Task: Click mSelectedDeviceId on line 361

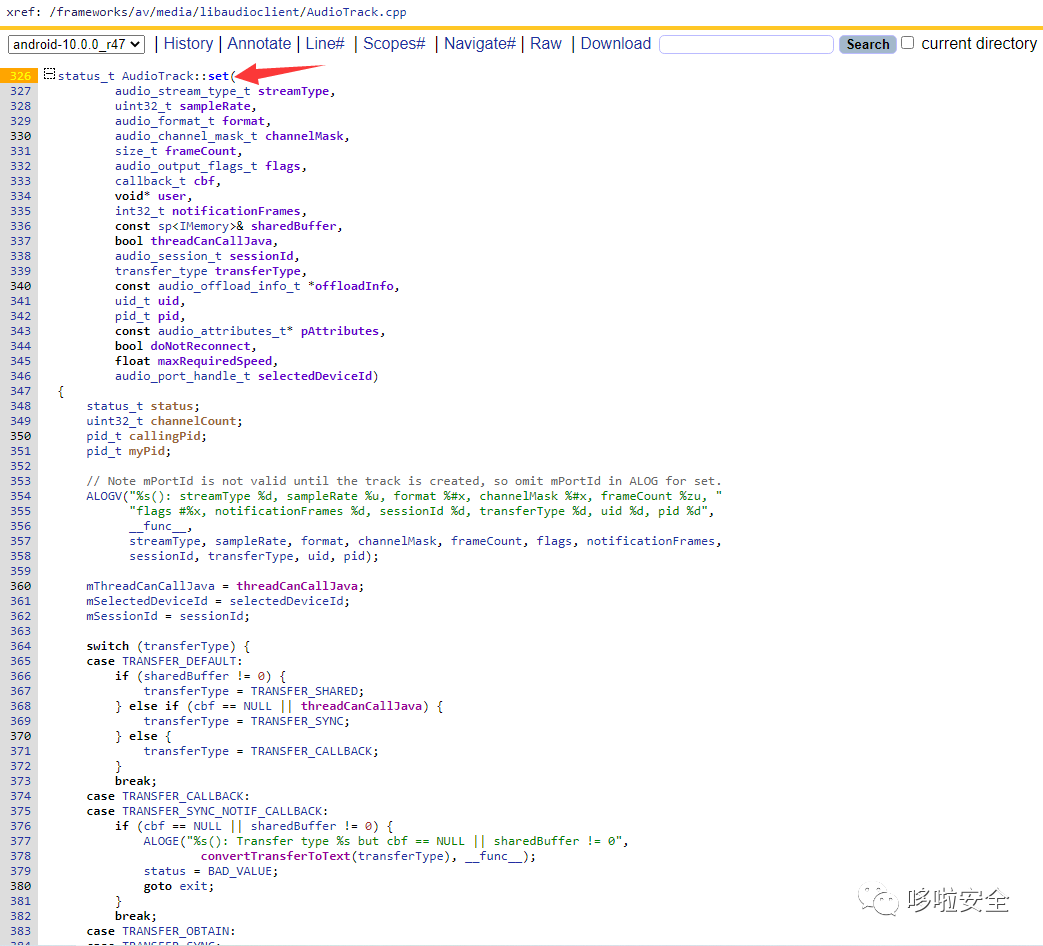Action: coord(147,601)
